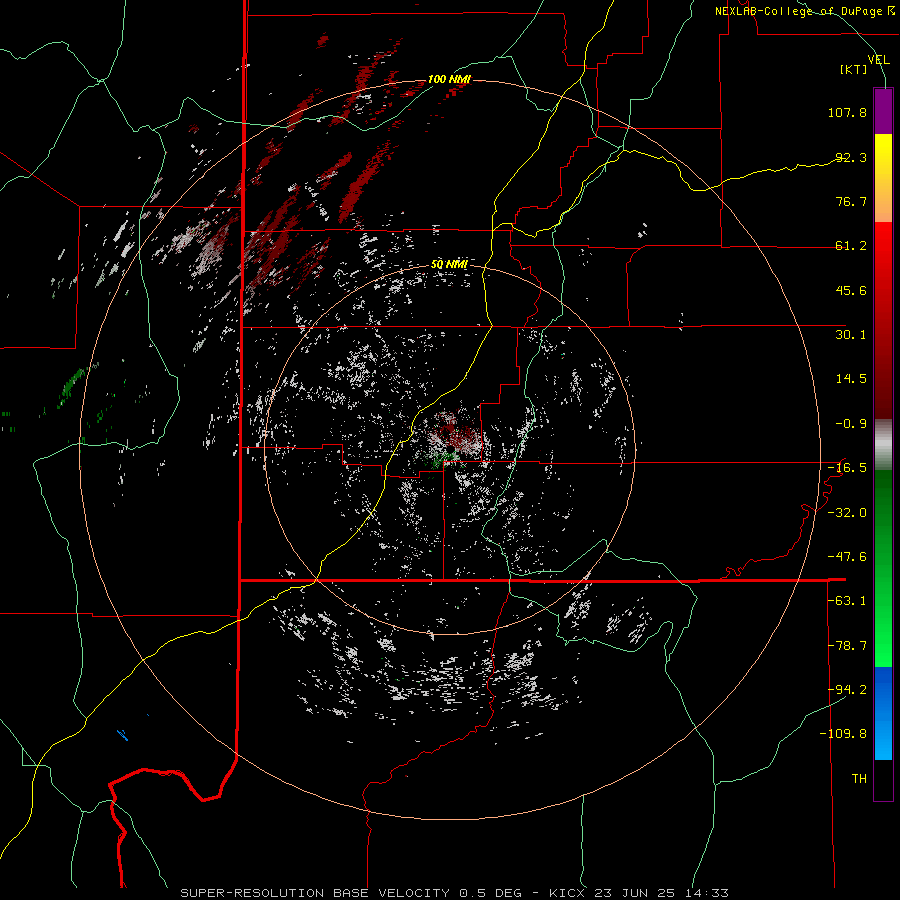900x900 pixels.
Task: Click the gray near-zero color bar segment
Action: click(883, 445)
